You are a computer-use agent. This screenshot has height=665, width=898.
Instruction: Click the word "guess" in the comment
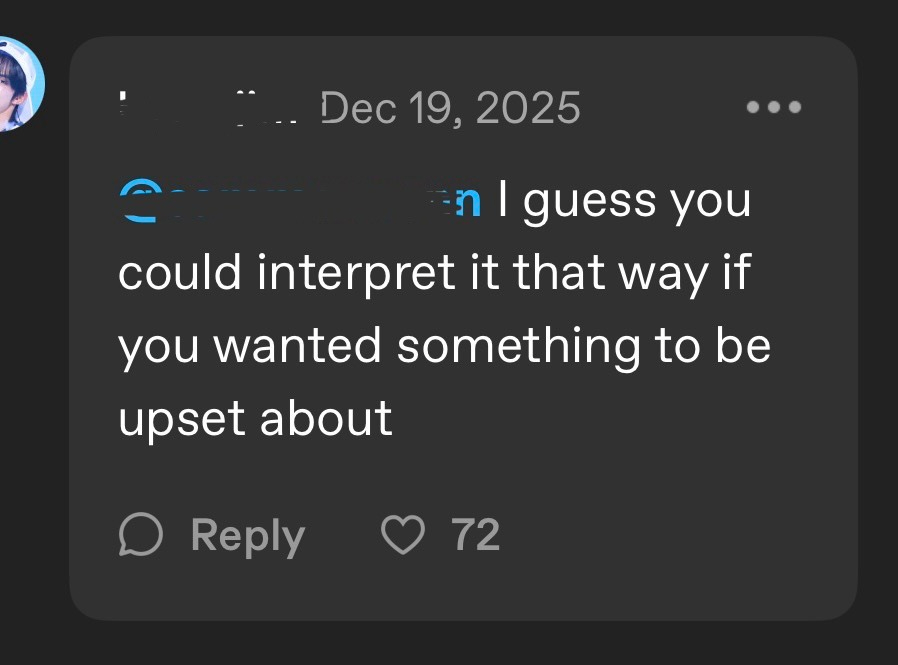pos(590,203)
